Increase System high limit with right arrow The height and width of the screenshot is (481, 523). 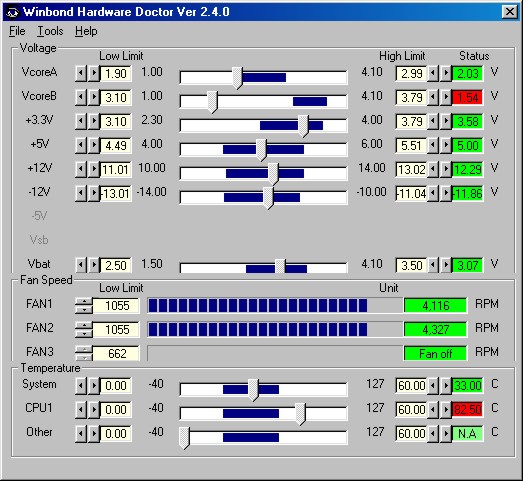click(x=446, y=385)
